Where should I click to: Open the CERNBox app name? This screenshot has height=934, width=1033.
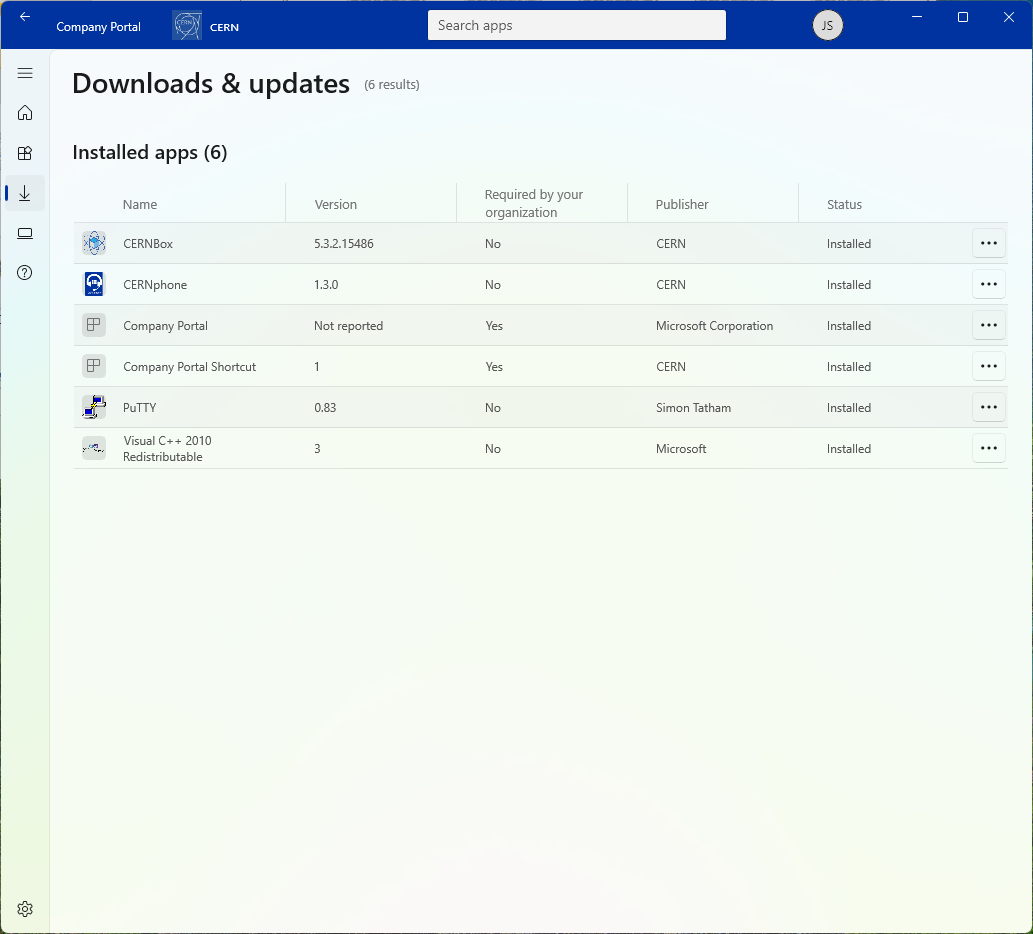point(148,244)
